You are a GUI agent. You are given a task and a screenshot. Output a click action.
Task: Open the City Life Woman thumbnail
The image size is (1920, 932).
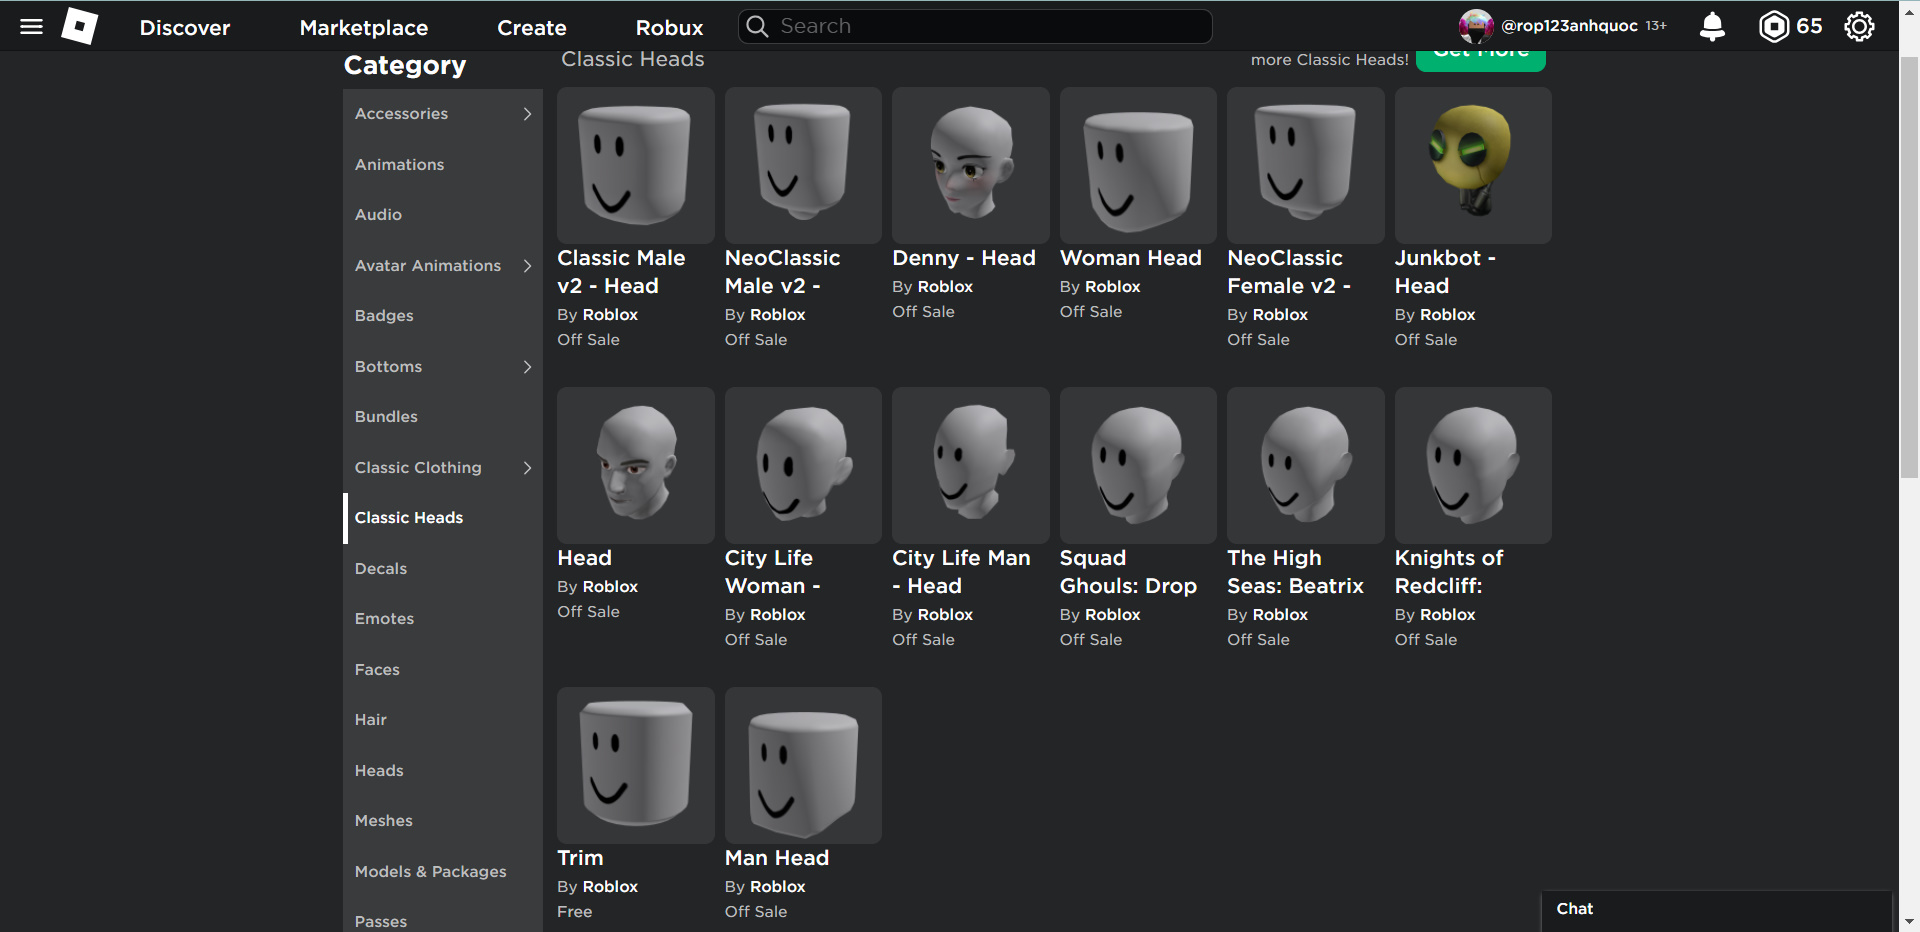pyautogui.click(x=803, y=465)
